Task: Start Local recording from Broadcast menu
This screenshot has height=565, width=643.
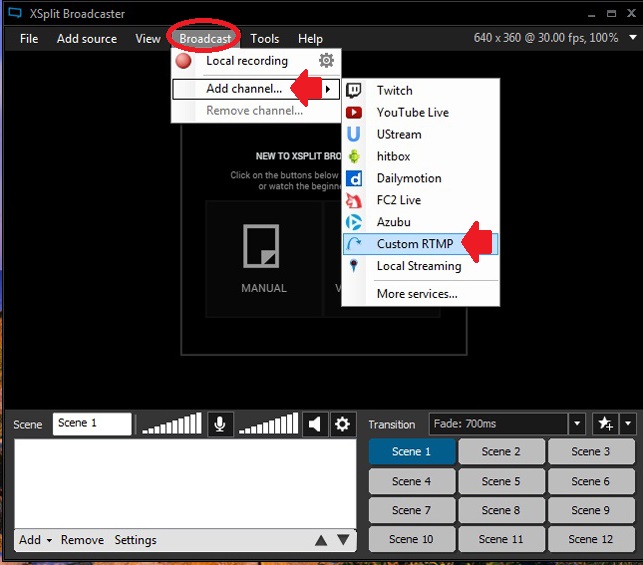Action: pyautogui.click(x=246, y=61)
